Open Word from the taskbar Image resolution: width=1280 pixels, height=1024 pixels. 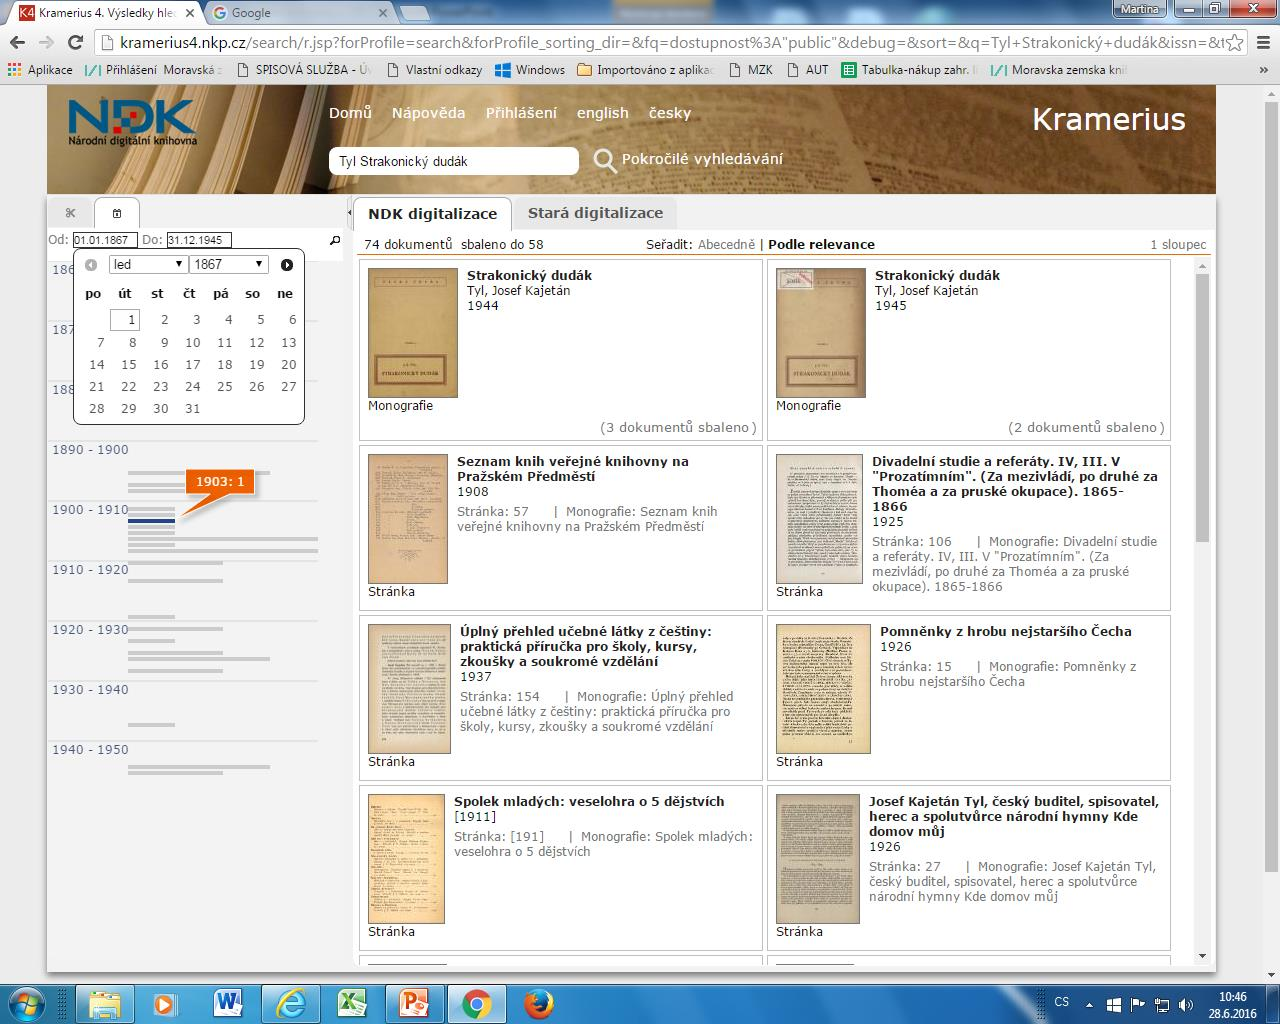227,1003
